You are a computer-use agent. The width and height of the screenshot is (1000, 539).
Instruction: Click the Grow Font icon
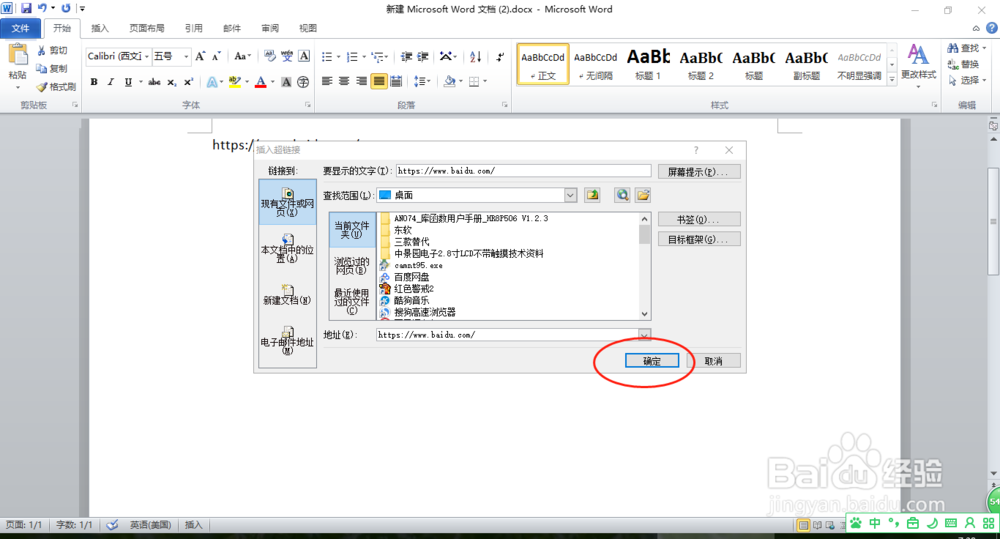[x=200, y=56]
